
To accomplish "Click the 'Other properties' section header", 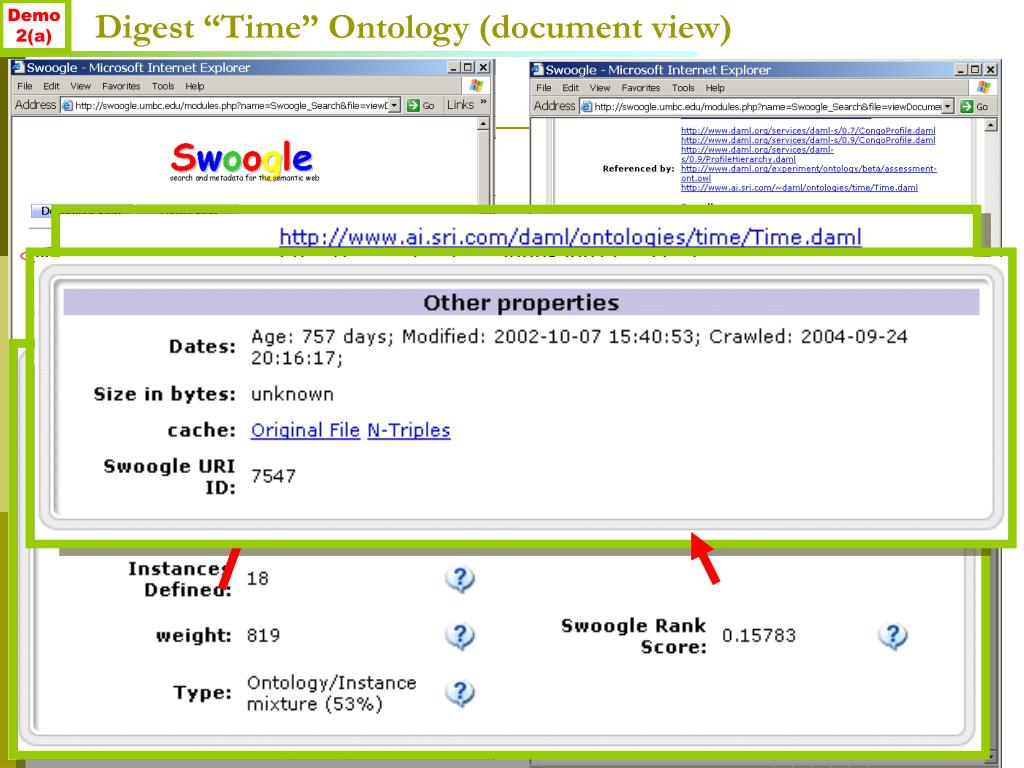I will (520, 302).
